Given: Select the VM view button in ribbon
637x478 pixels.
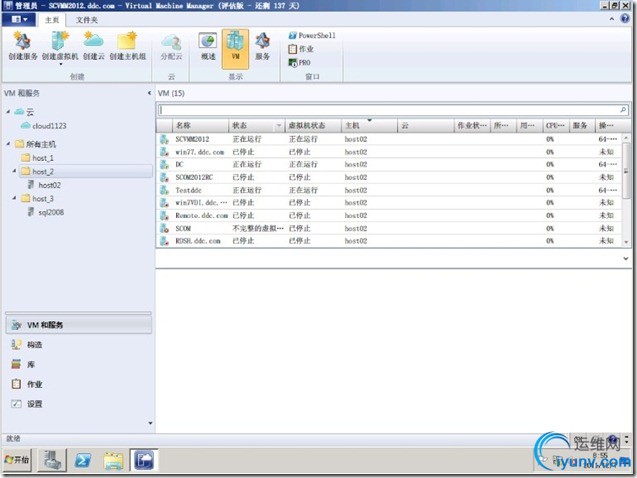Looking at the screenshot, I should [235, 49].
